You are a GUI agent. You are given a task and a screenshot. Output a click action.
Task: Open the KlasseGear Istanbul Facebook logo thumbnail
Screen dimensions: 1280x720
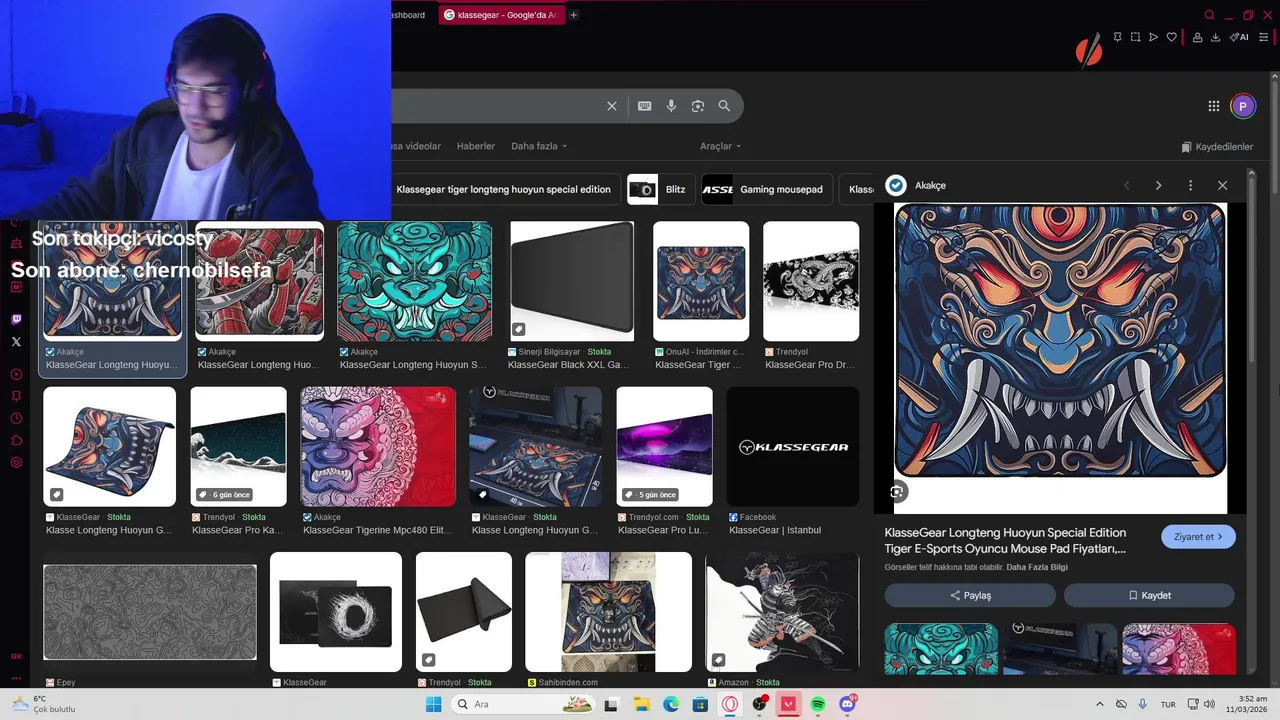[793, 447]
